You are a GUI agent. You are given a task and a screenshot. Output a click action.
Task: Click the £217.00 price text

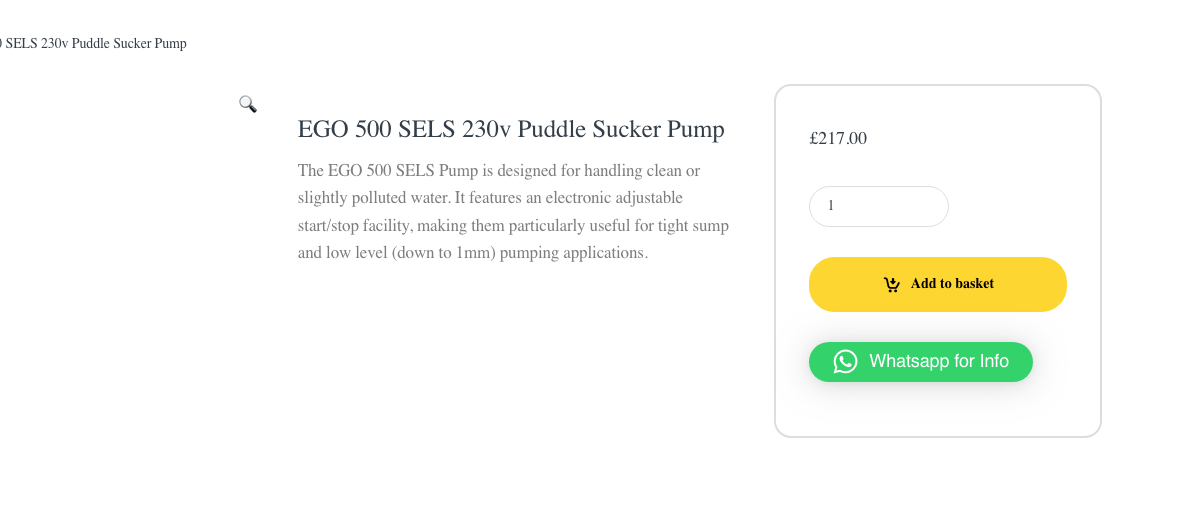pos(838,139)
